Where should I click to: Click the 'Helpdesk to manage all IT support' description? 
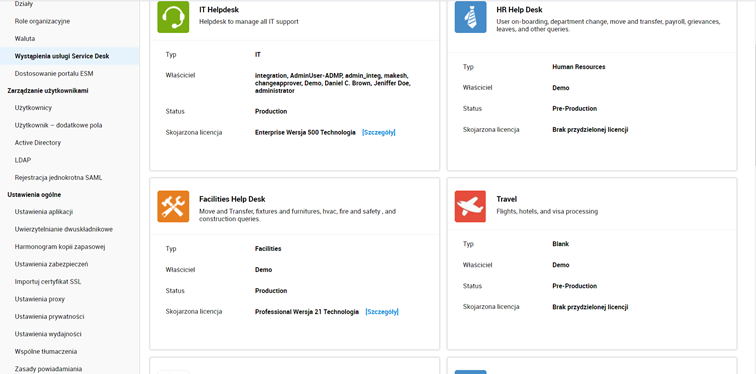249,22
